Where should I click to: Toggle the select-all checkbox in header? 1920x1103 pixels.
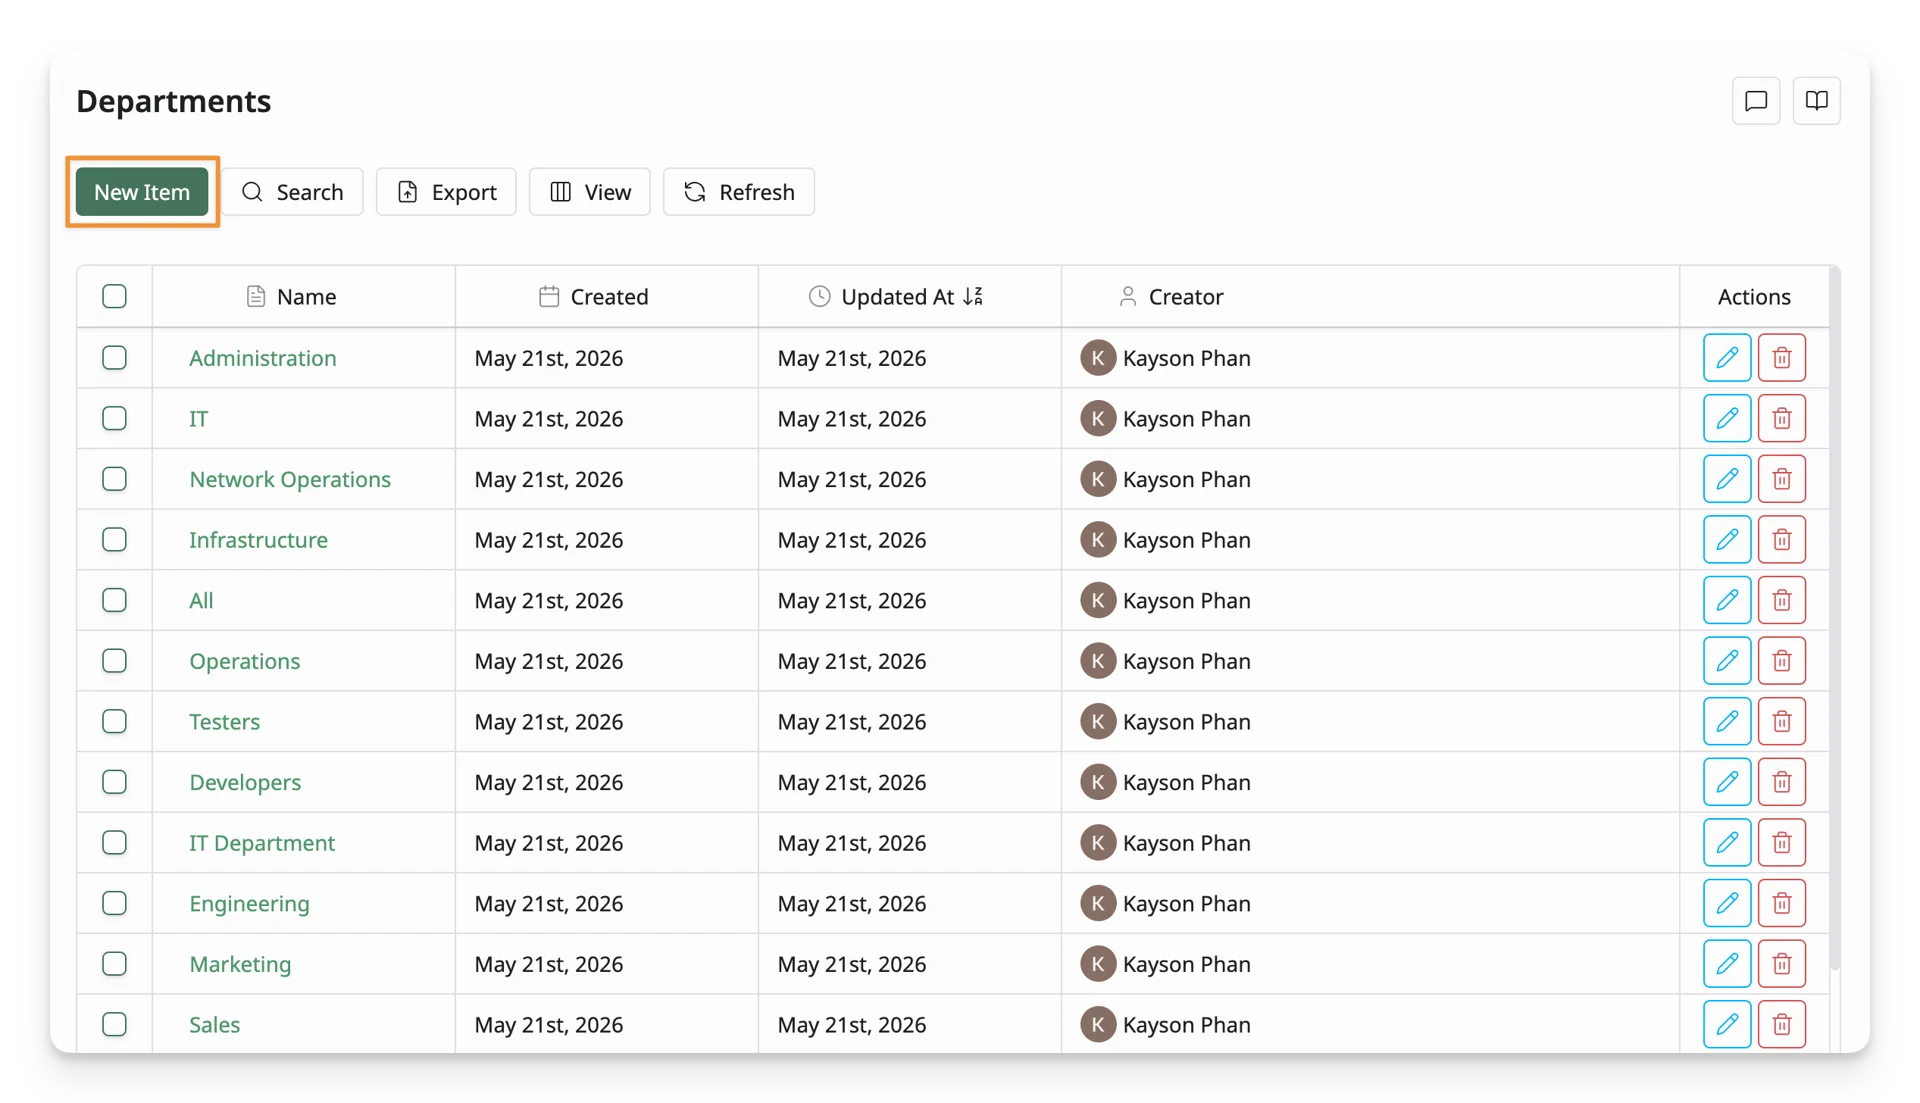pyautogui.click(x=114, y=296)
